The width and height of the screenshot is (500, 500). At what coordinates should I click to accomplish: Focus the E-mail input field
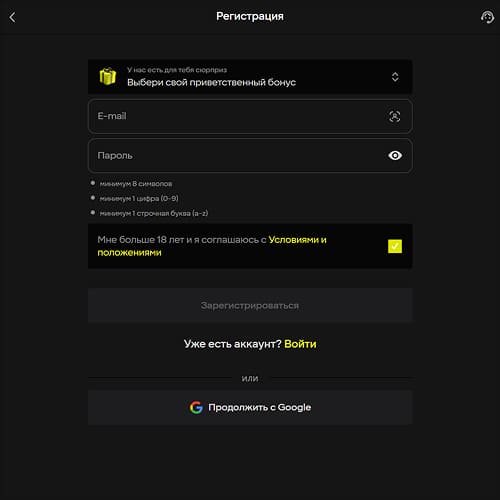tap(250, 116)
